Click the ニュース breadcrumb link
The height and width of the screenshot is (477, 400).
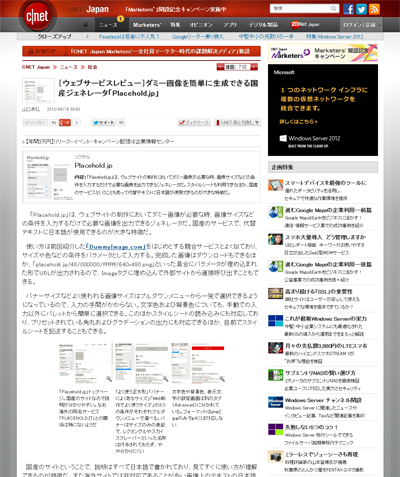pyautogui.click(x=69, y=67)
